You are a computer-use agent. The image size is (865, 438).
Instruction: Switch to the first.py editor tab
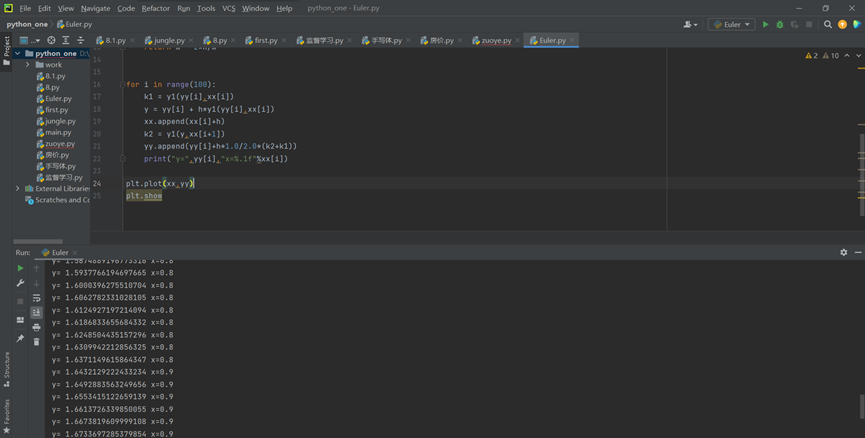(266, 40)
